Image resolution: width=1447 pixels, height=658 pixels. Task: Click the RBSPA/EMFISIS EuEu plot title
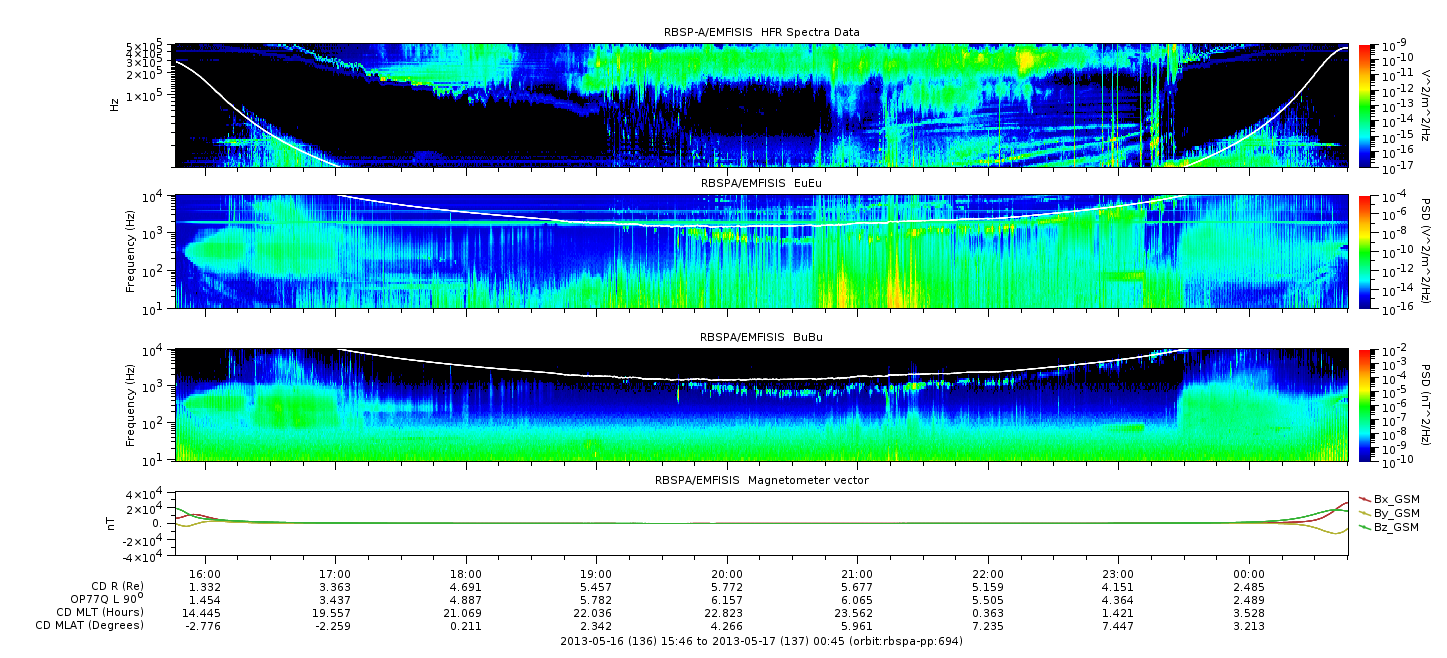761,185
